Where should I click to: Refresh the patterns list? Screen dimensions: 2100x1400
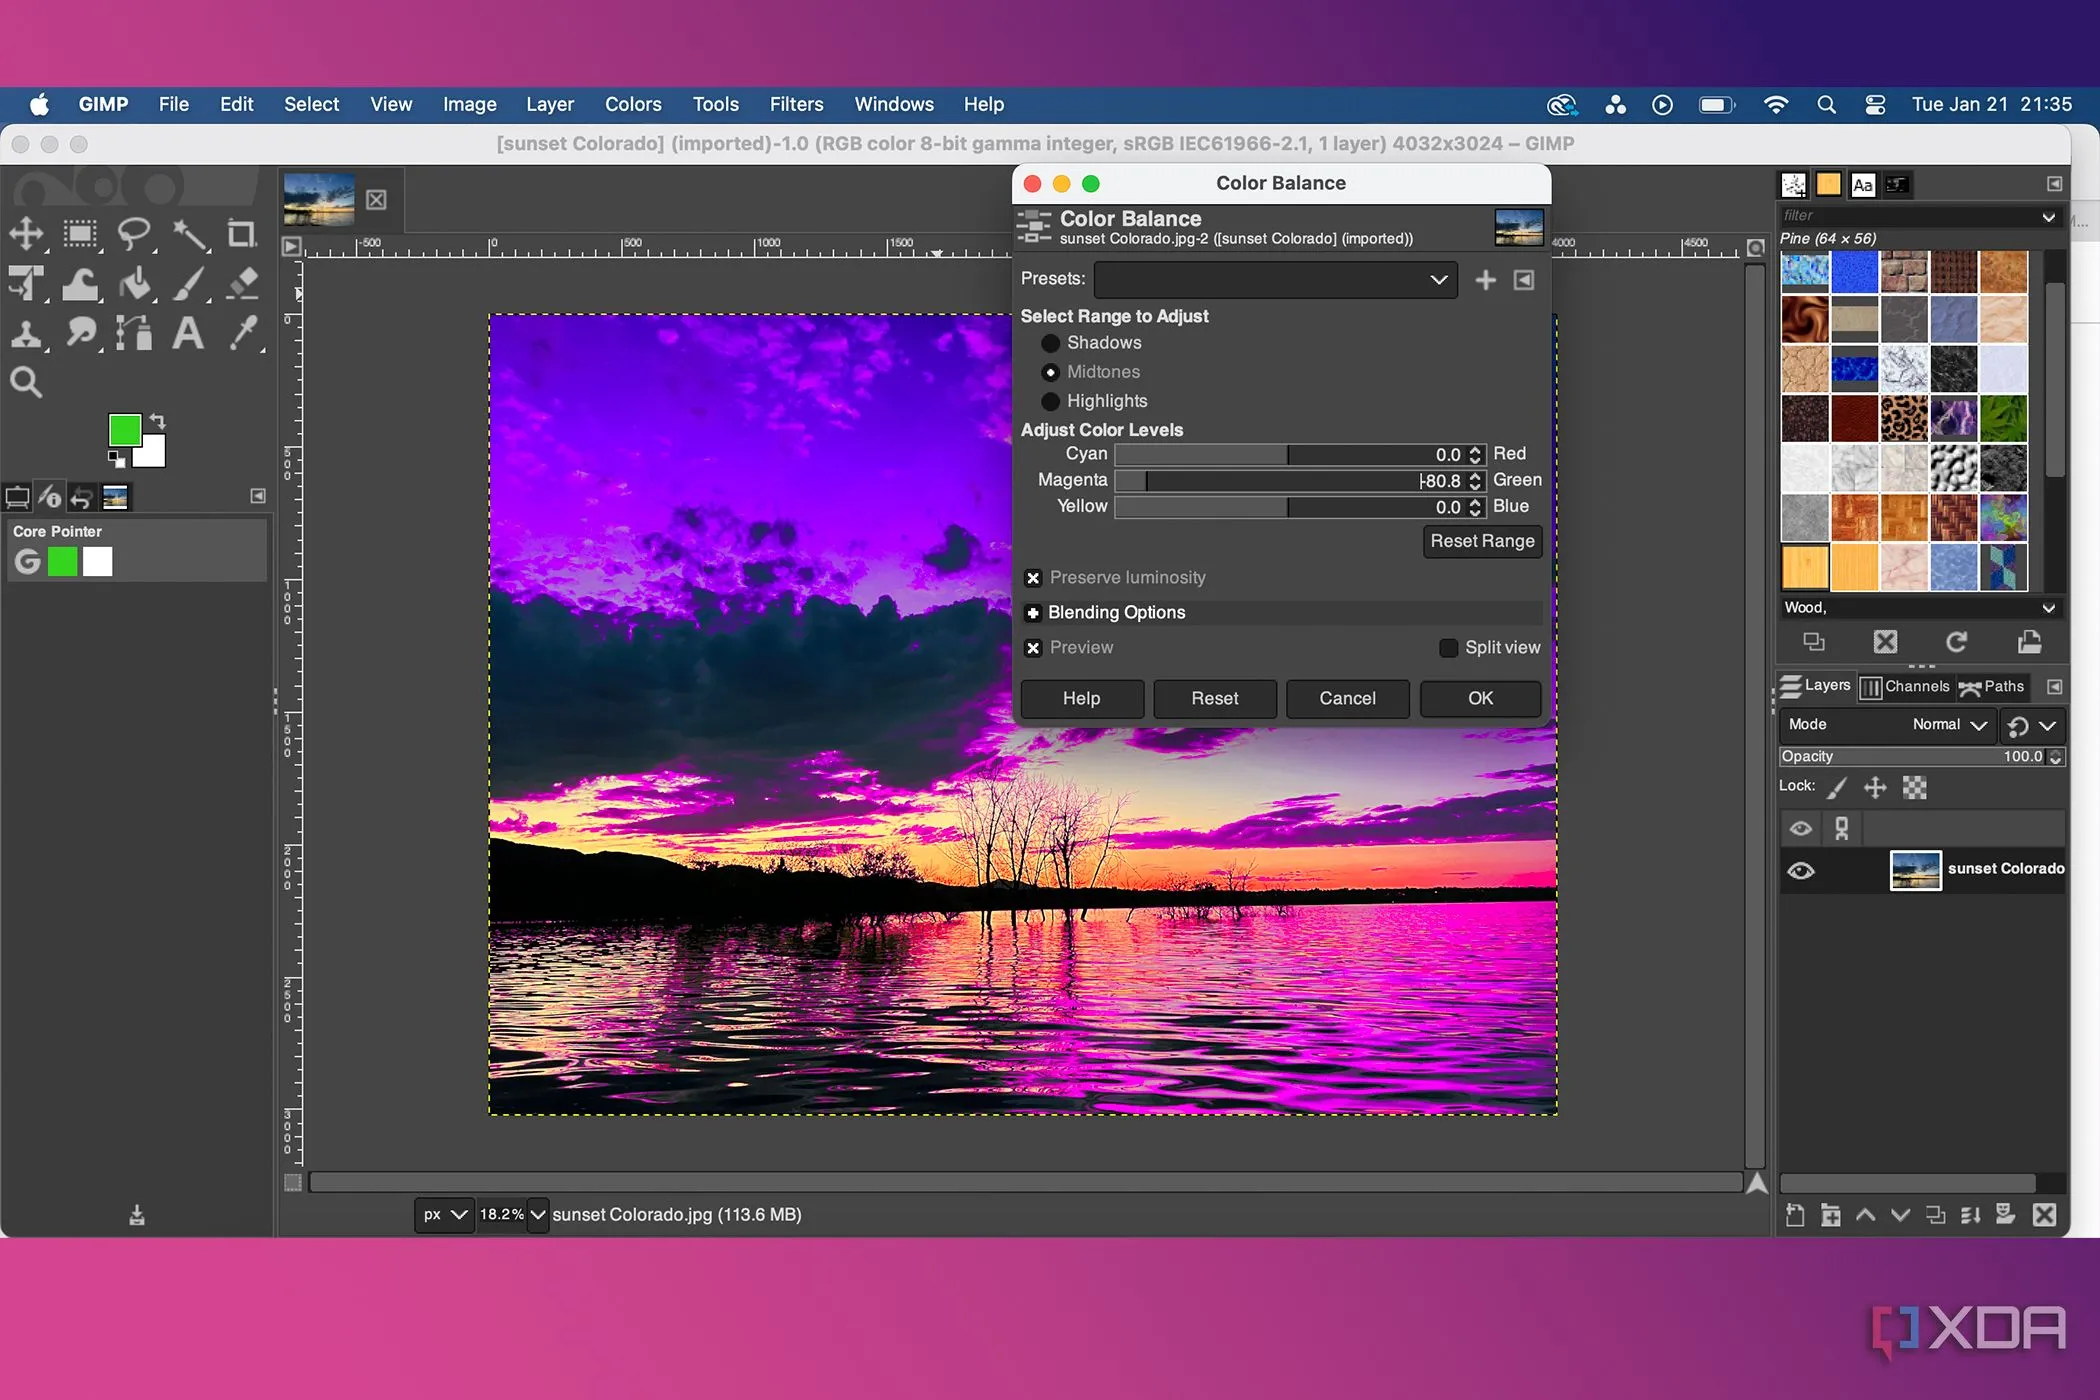pyautogui.click(x=1957, y=642)
